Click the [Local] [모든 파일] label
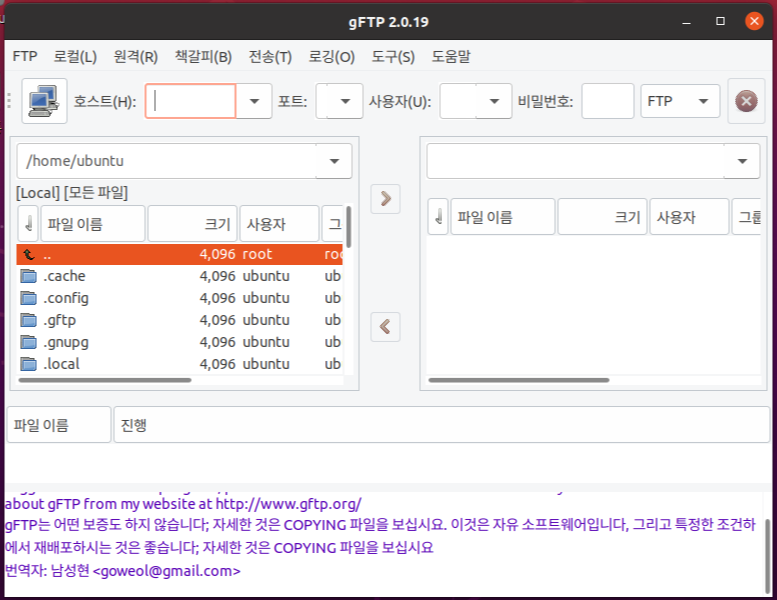The width and height of the screenshot is (777, 600). coord(72,193)
